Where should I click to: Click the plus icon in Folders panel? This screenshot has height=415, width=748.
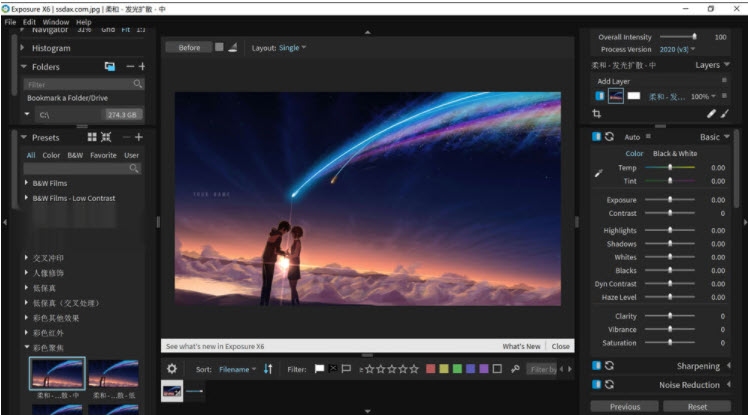(x=141, y=67)
